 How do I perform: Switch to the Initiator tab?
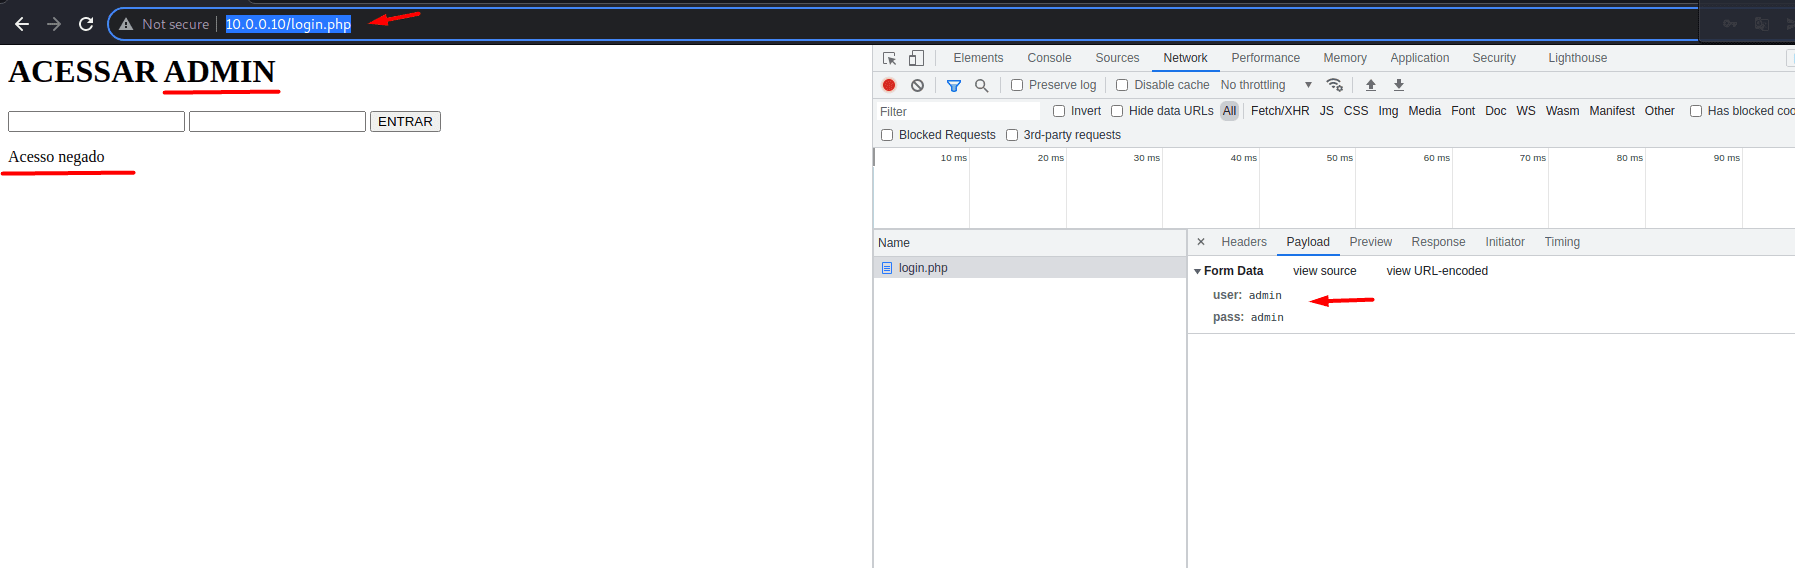click(1505, 242)
